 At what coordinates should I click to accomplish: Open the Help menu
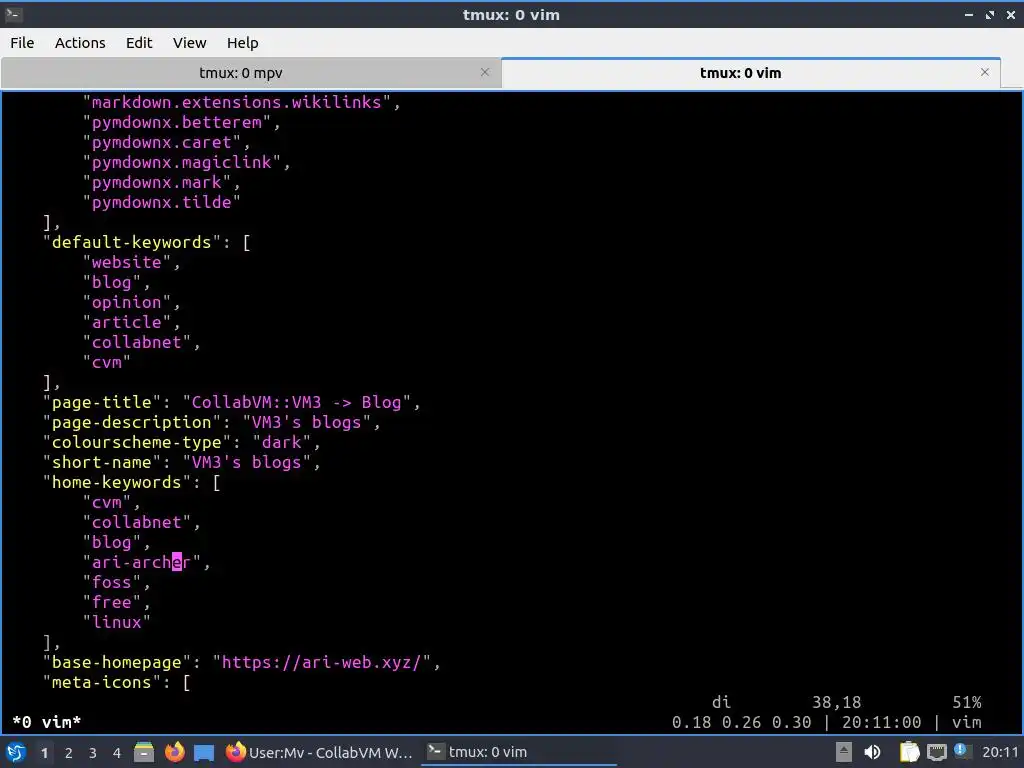(242, 43)
